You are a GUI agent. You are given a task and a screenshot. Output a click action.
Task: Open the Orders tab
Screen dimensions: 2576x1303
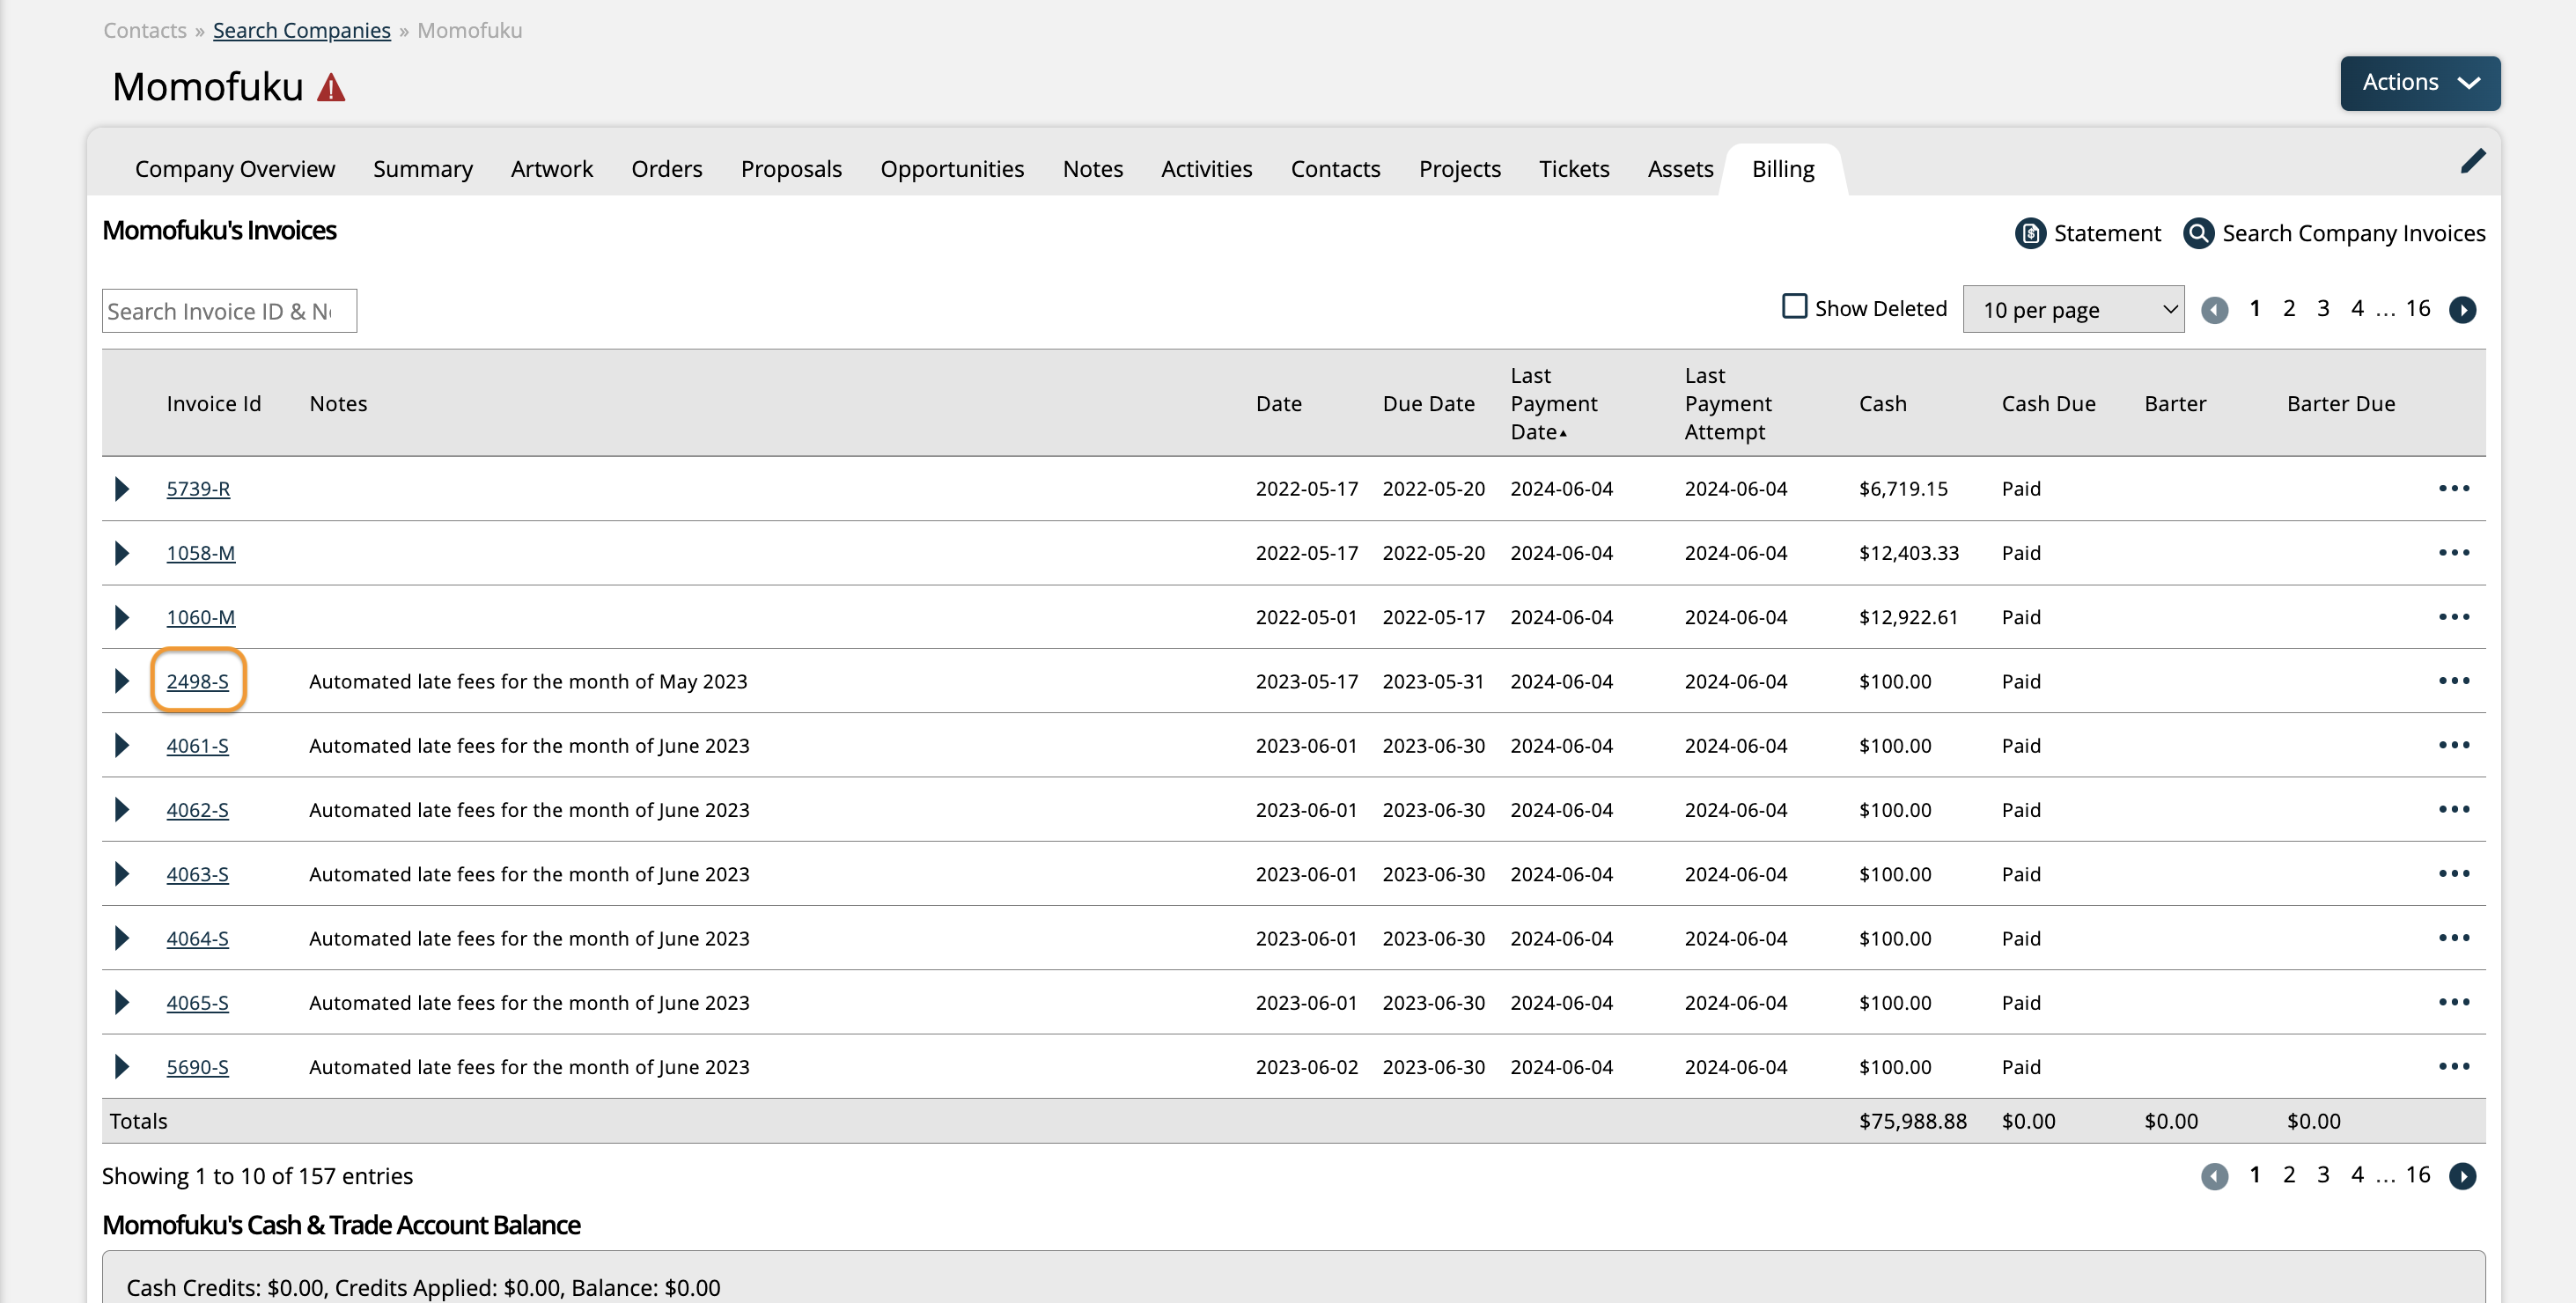[x=667, y=169]
